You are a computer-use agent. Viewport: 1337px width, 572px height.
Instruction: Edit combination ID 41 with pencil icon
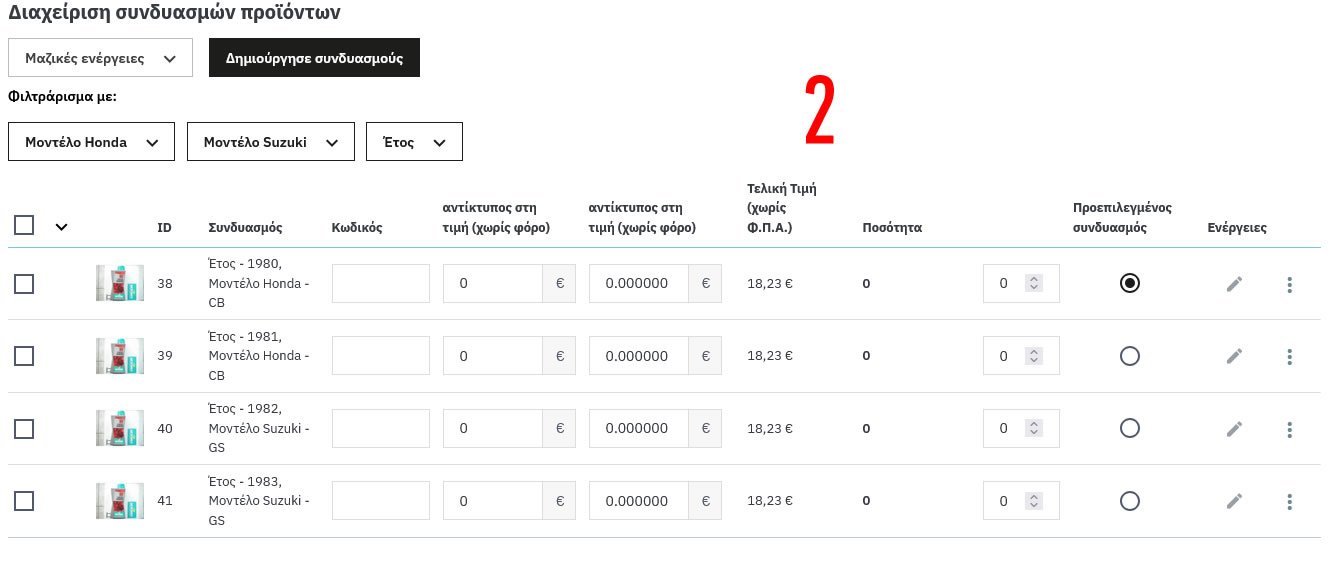point(1234,501)
